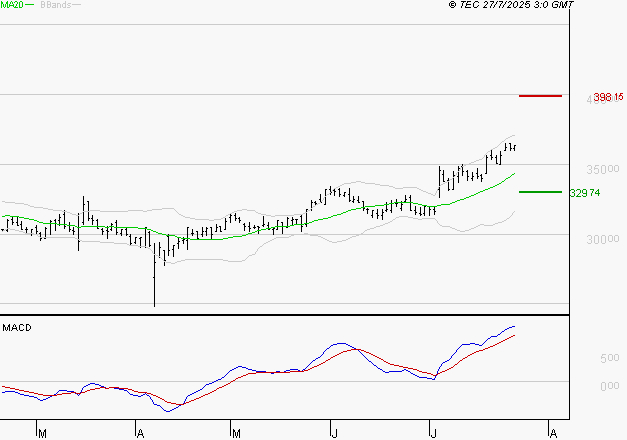627x440 pixels.
Task: Click the BBands legend label
Action: click(x=56, y=5)
